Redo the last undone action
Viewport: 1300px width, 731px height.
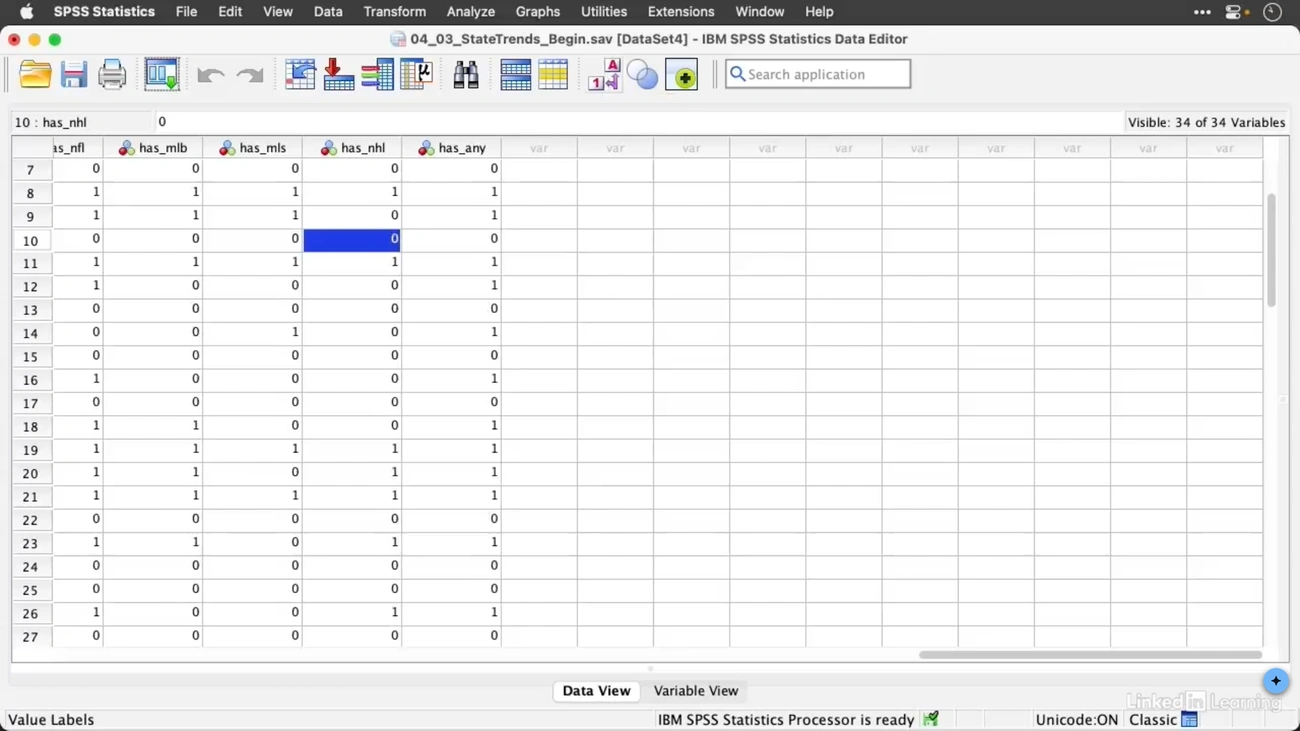pos(249,76)
